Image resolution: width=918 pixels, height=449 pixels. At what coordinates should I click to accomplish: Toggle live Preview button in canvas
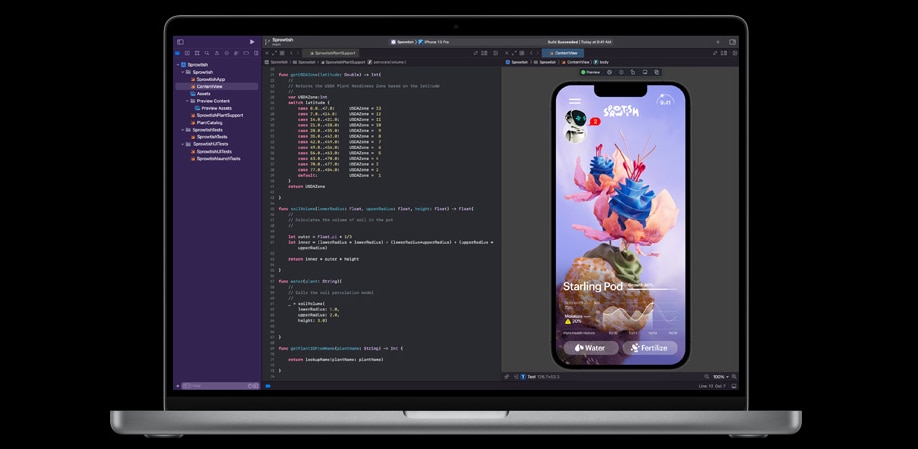(590, 72)
